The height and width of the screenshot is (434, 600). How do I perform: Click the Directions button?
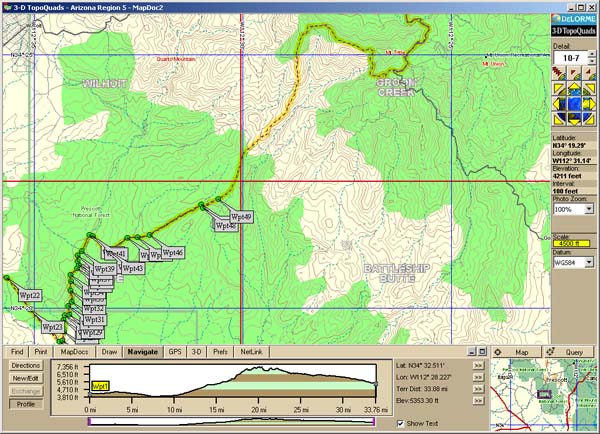point(26,365)
